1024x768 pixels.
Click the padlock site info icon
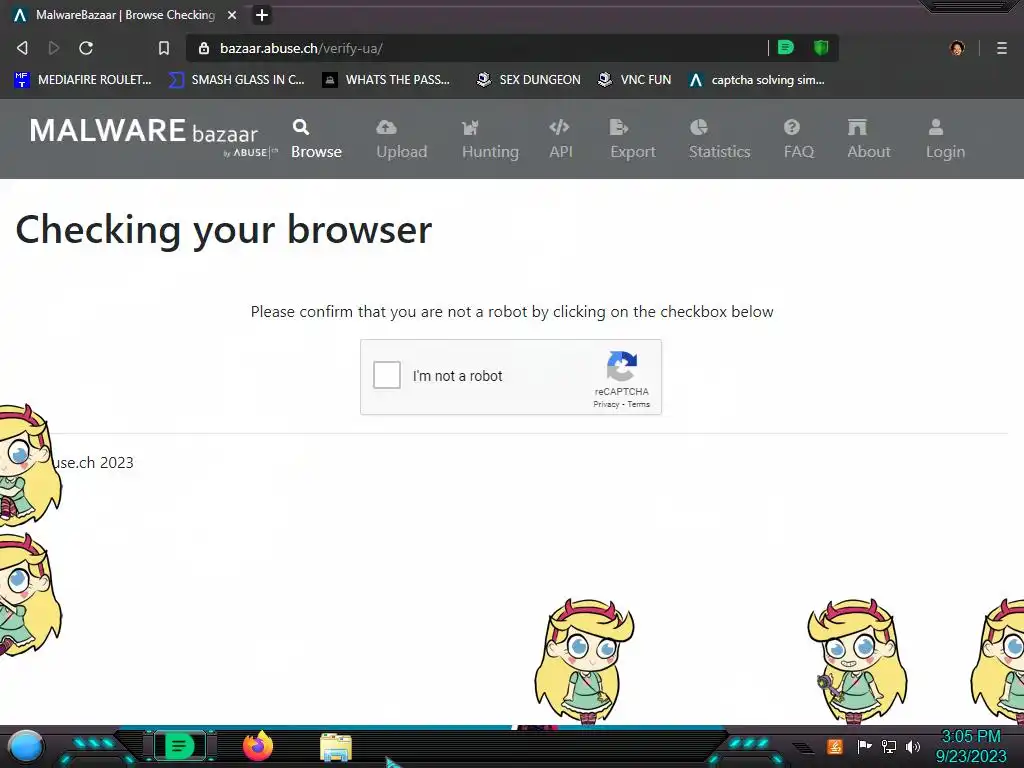point(204,48)
